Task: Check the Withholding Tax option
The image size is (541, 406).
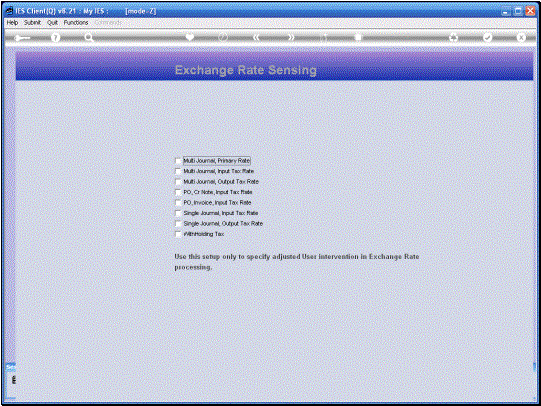Action: 178,234
